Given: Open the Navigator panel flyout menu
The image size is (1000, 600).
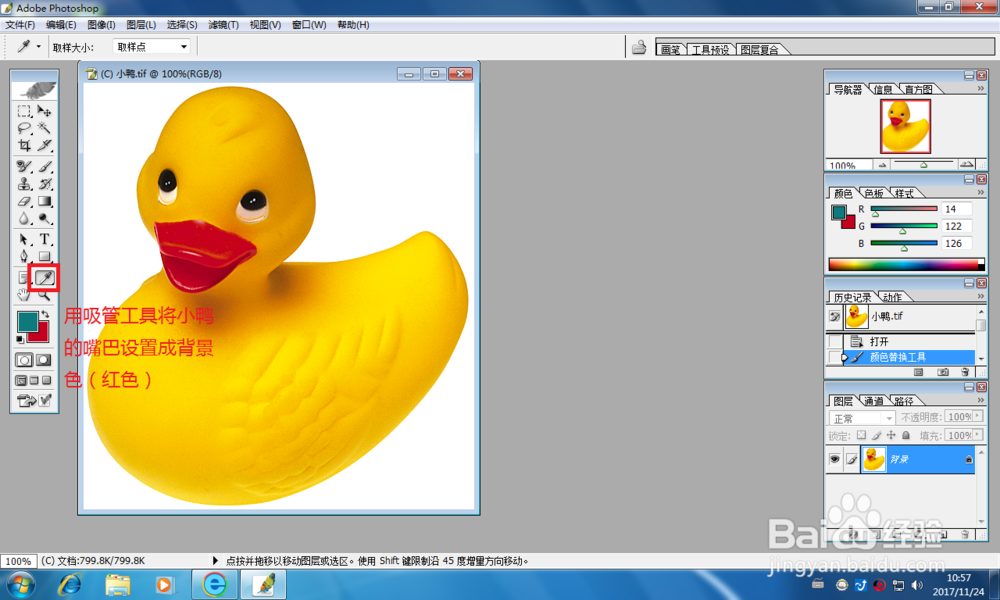Looking at the screenshot, I should click(981, 89).
